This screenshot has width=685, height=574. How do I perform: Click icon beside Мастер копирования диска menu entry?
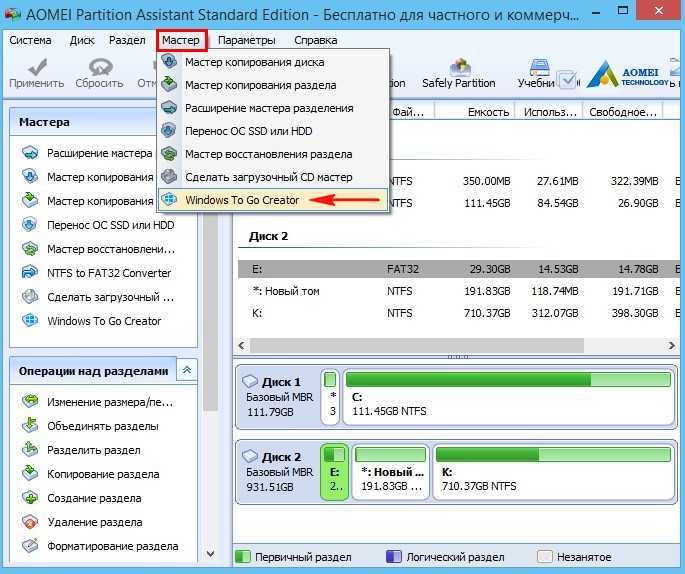point(169,62)
